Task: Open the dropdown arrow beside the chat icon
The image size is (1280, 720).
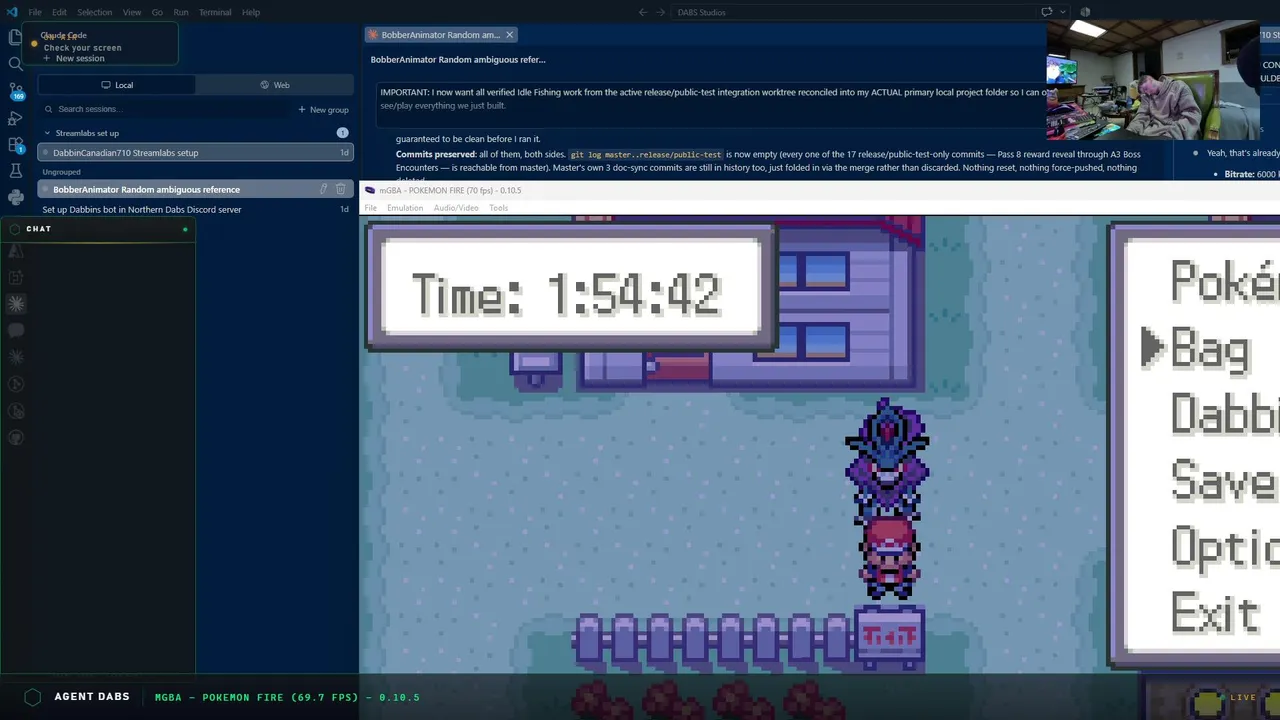Action: click(x=1062, y=12)
